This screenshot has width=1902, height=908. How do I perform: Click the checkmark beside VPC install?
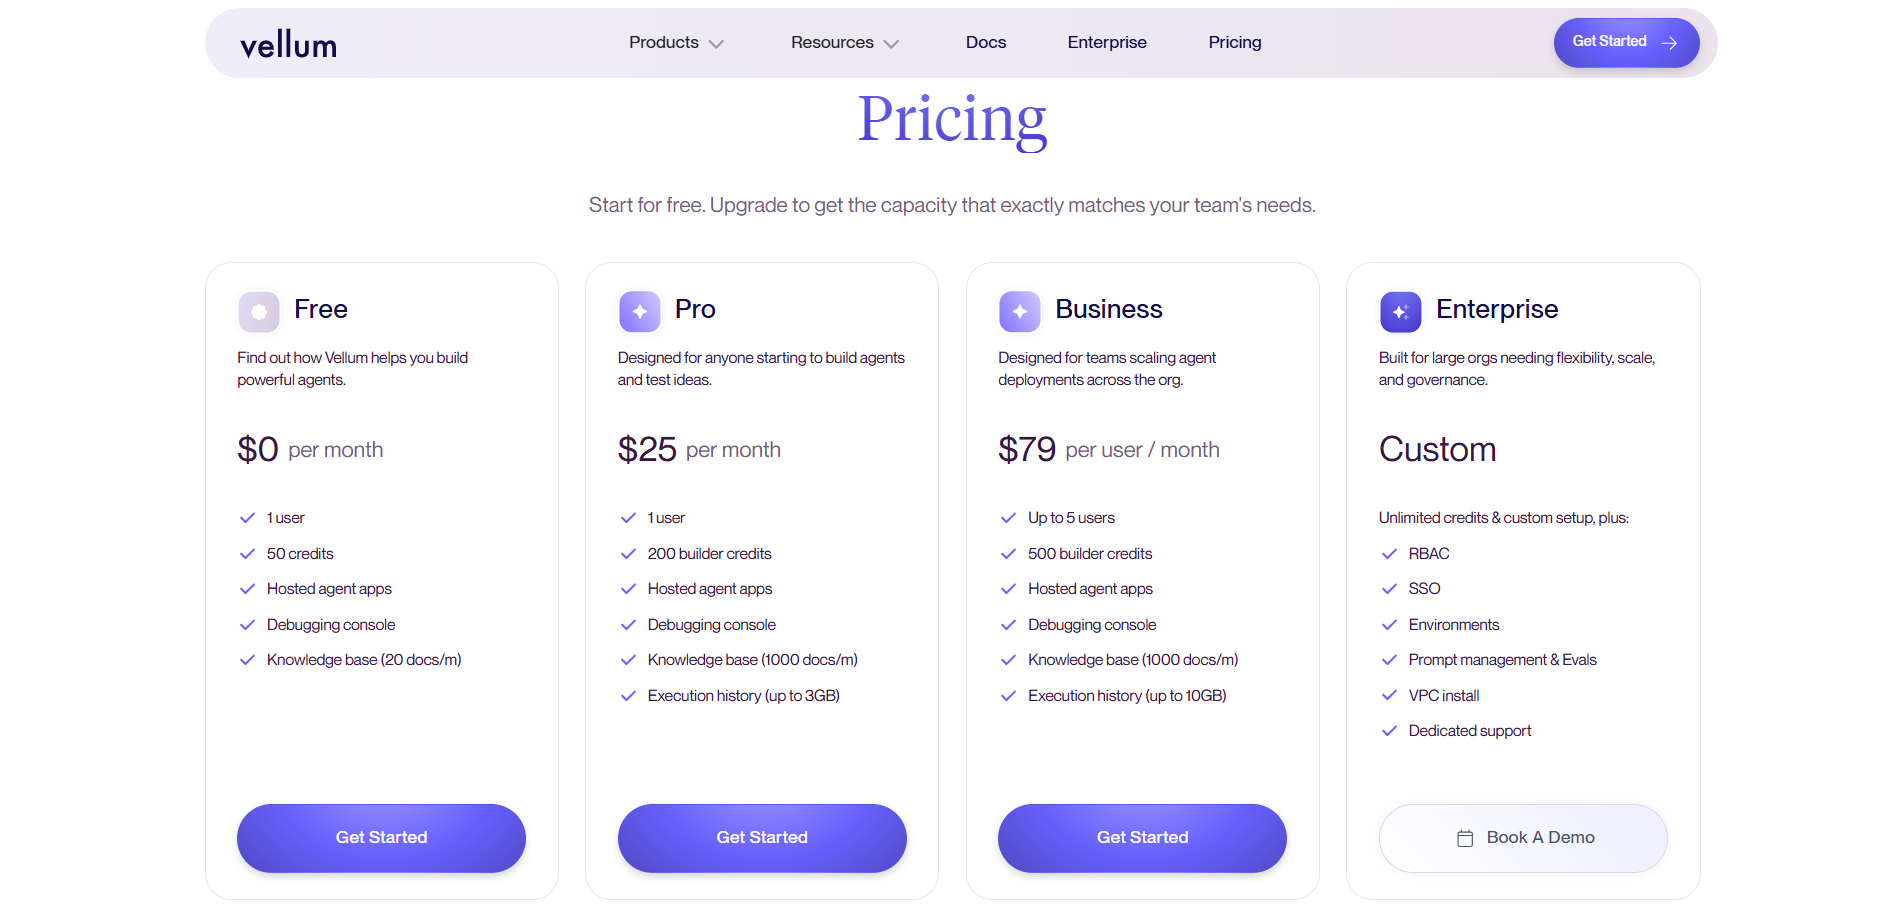[1389, 695]
